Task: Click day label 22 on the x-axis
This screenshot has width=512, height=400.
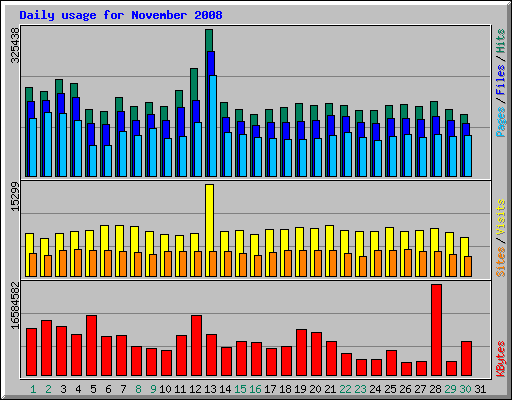Action: [345, 389]
